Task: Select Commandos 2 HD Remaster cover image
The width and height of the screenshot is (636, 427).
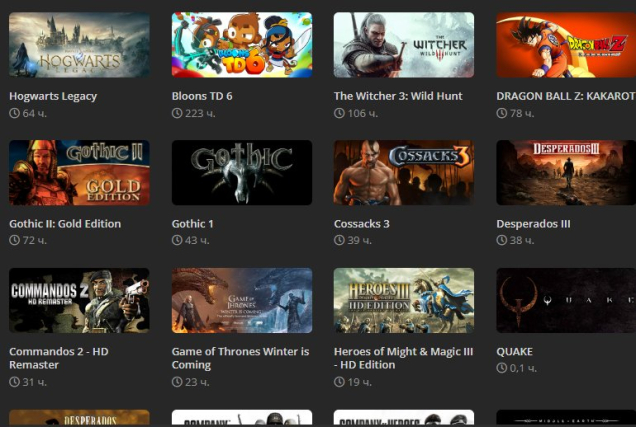Action: (x=80, y=300)
